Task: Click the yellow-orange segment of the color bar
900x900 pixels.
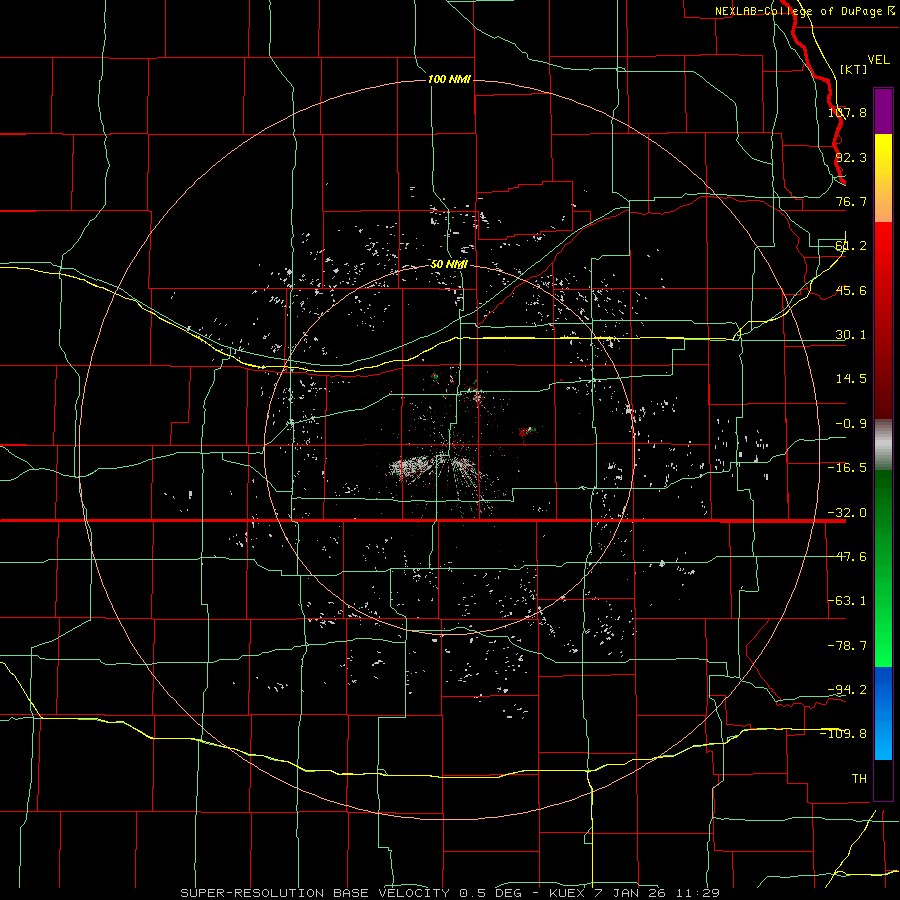Action: pos(883,178)
